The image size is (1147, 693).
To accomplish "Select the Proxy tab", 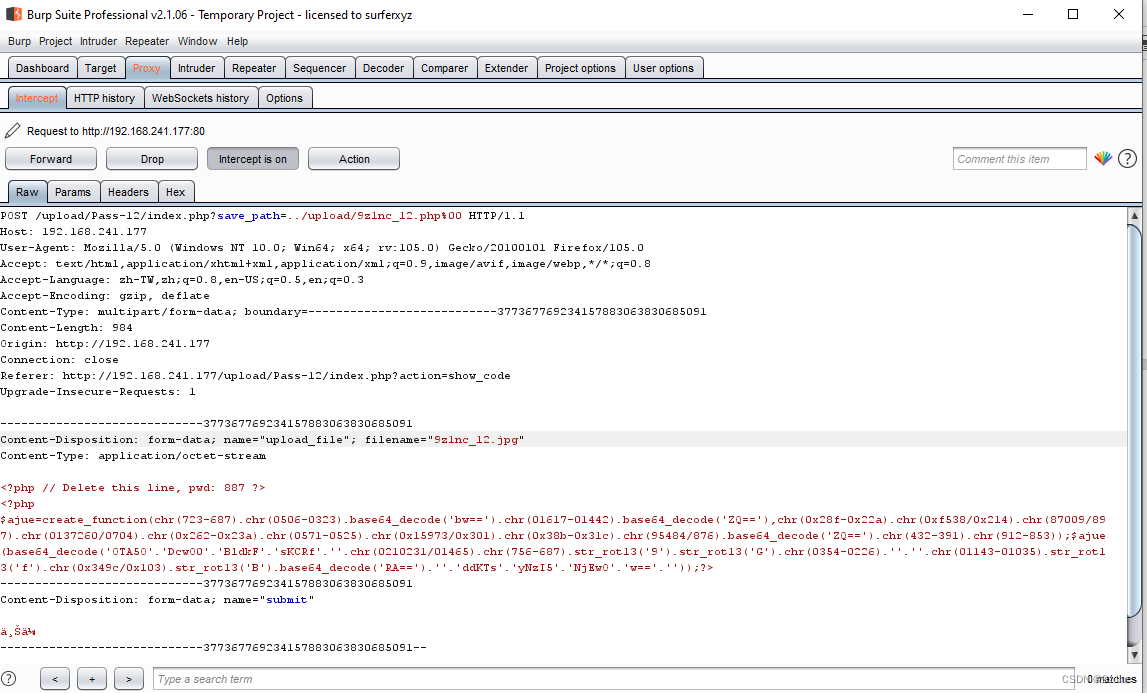I will point(147,68).
